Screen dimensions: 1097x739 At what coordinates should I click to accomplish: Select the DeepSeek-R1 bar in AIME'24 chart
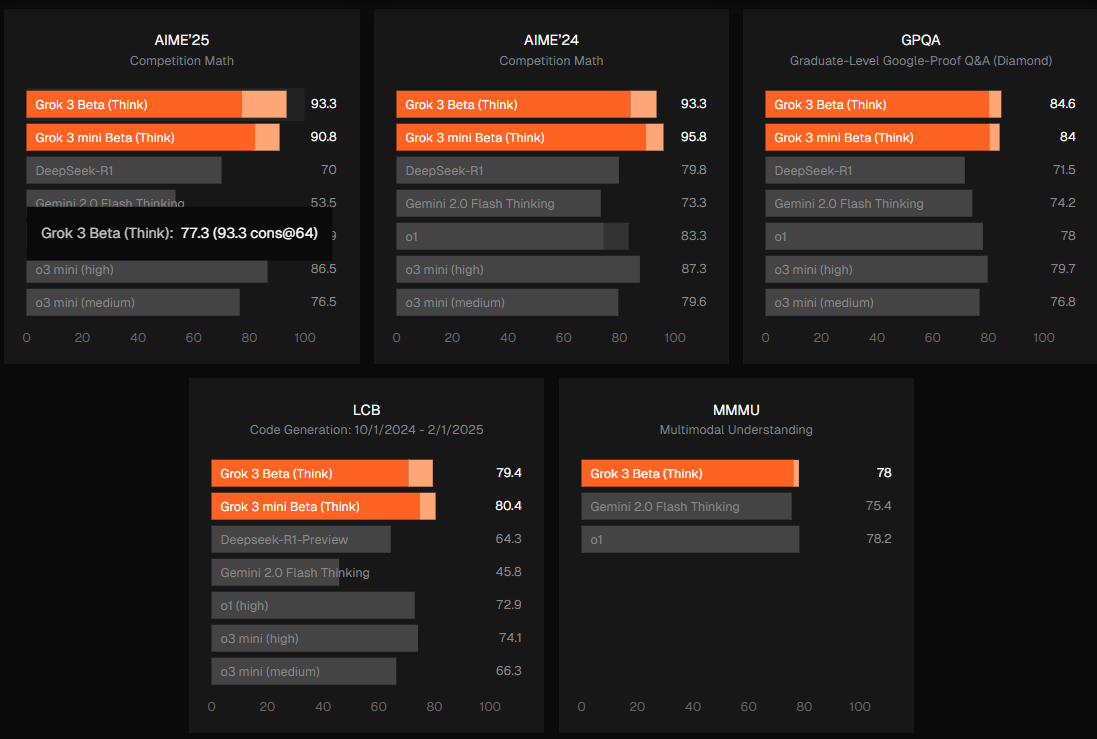507,170
